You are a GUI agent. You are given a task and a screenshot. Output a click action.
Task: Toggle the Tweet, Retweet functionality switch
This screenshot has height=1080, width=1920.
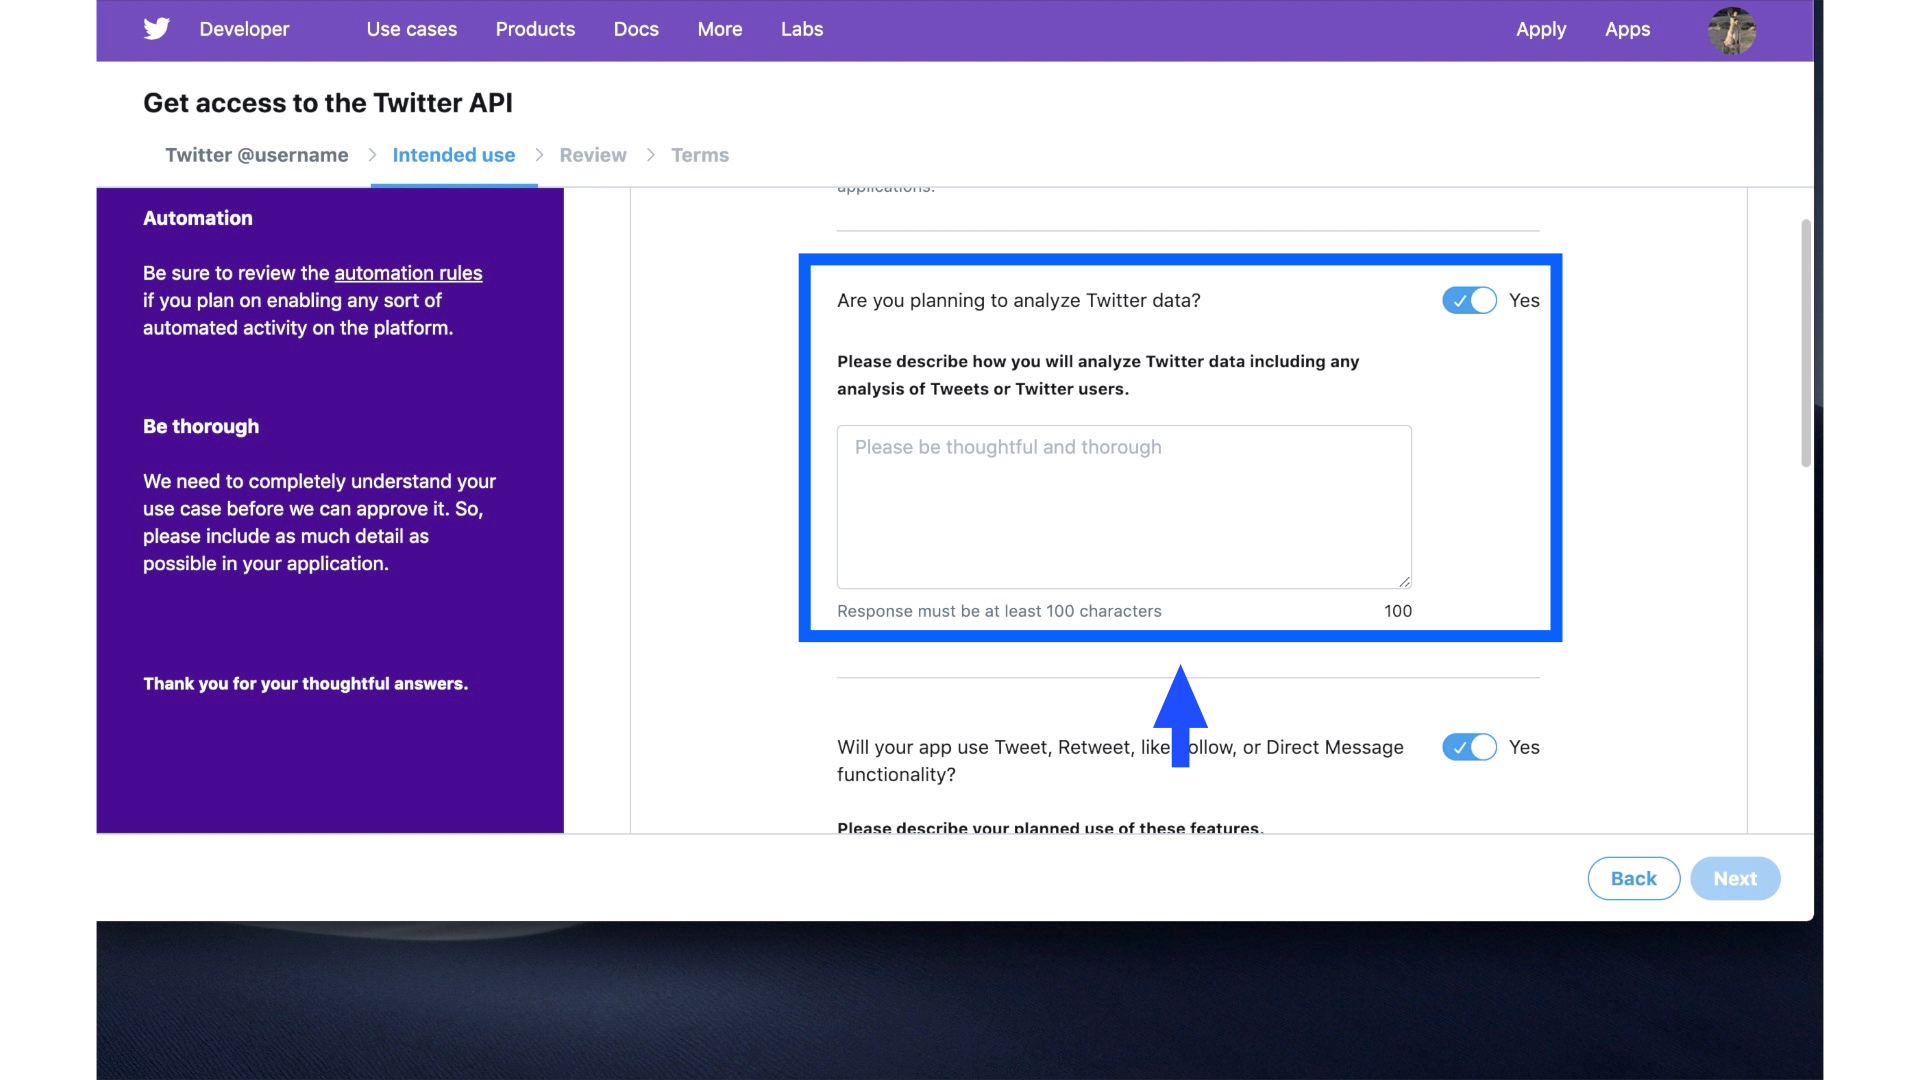click(x=1469, y=747)
